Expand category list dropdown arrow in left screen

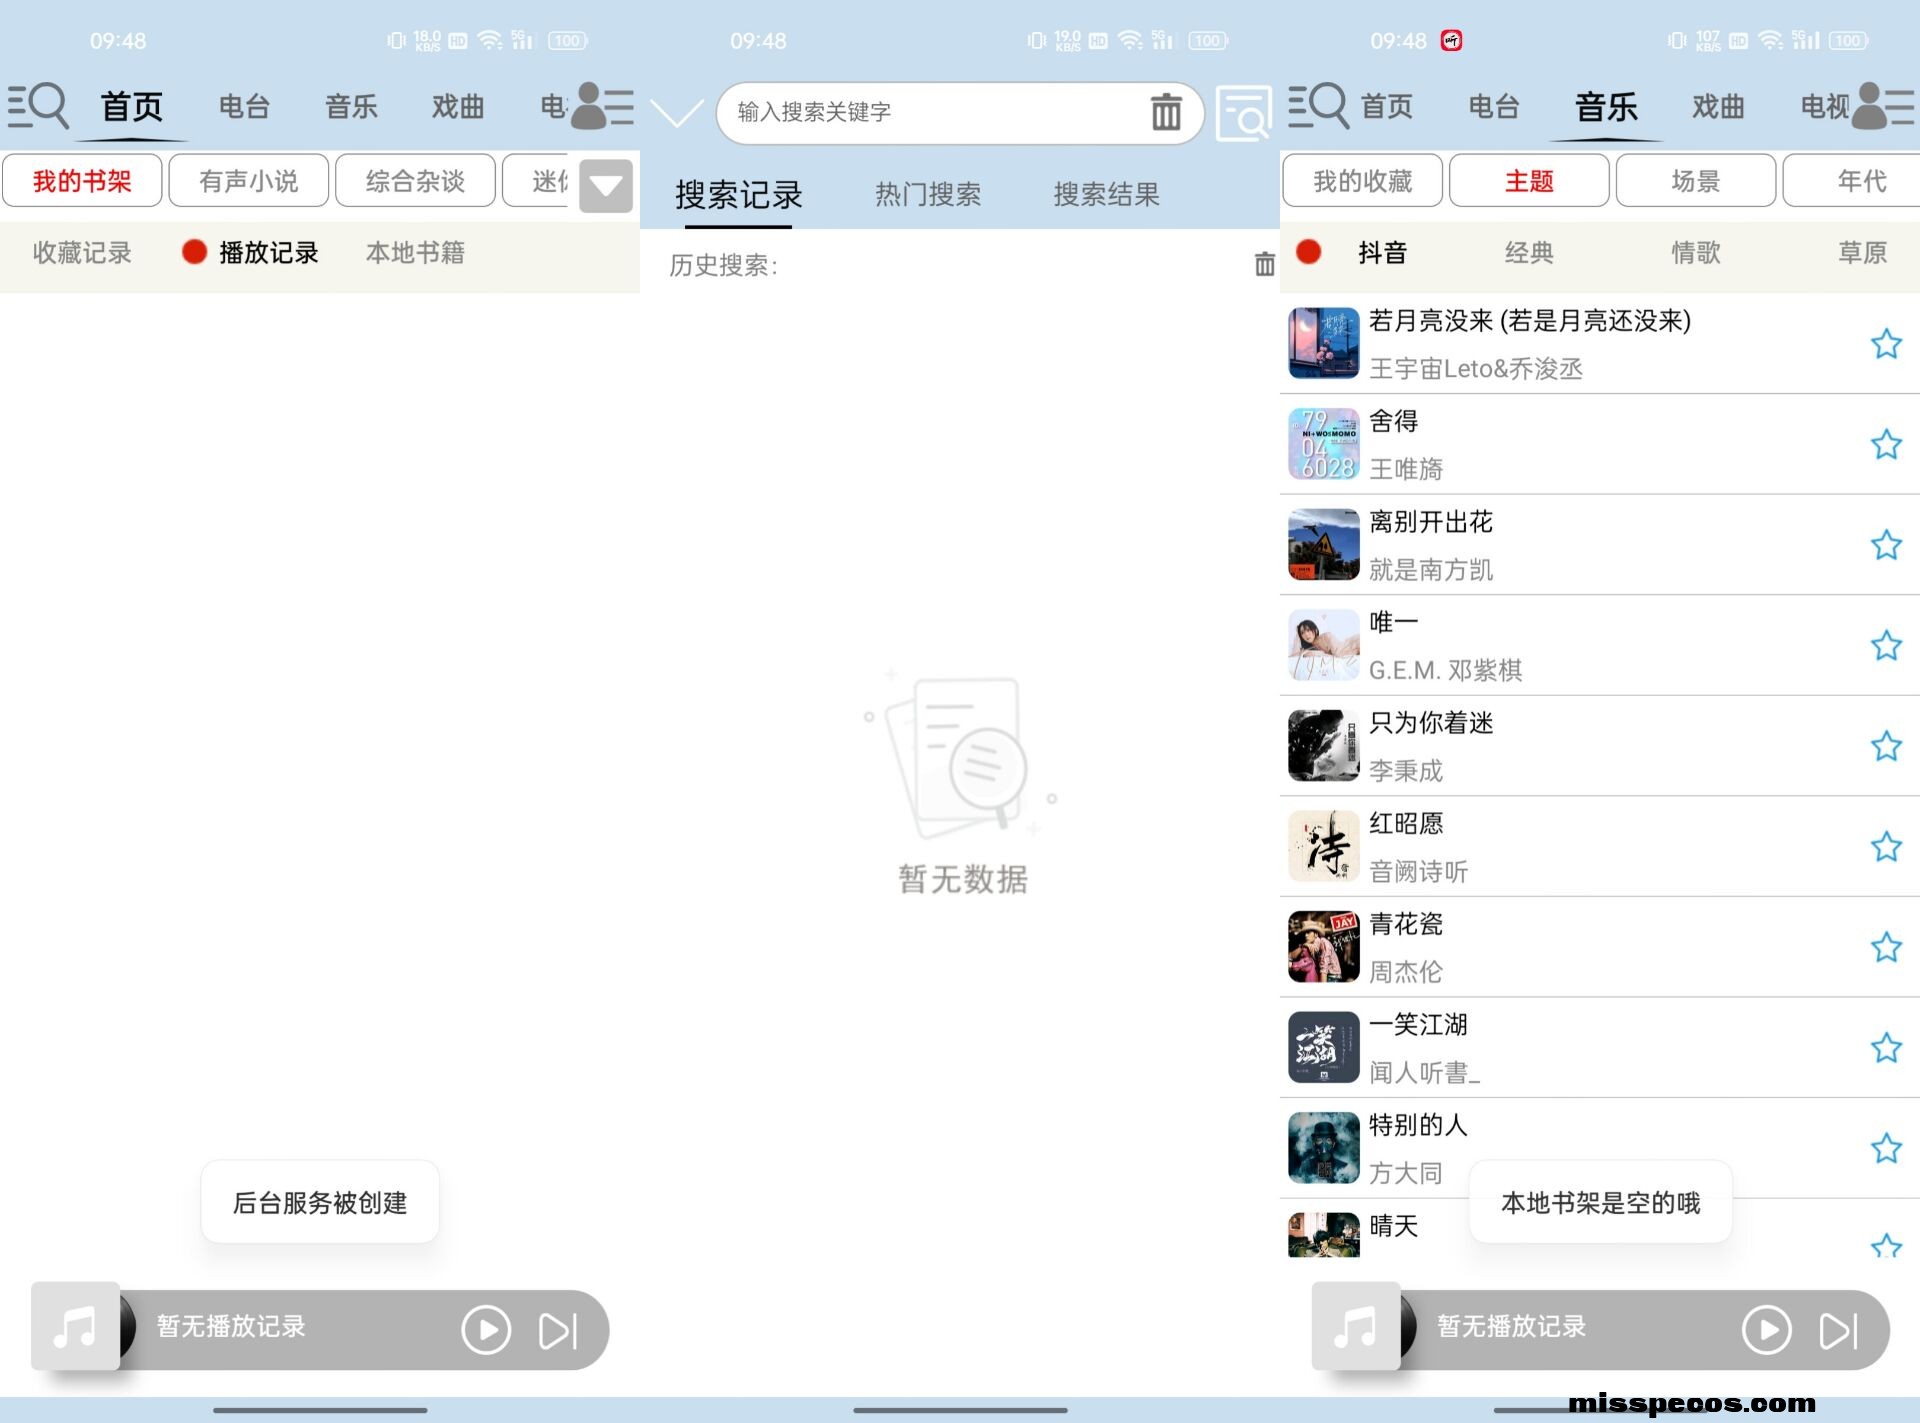[606, 186]
